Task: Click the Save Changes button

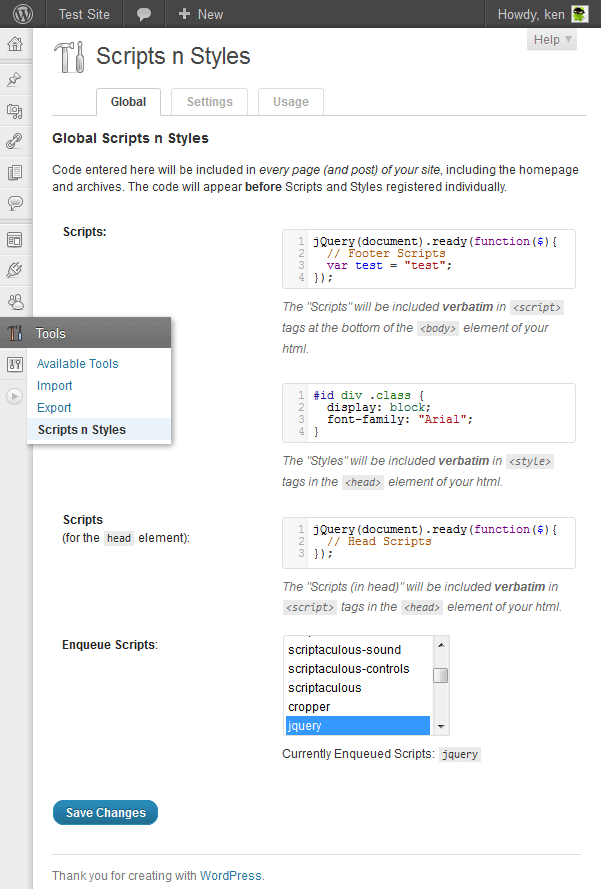Action: click(105, 813)
